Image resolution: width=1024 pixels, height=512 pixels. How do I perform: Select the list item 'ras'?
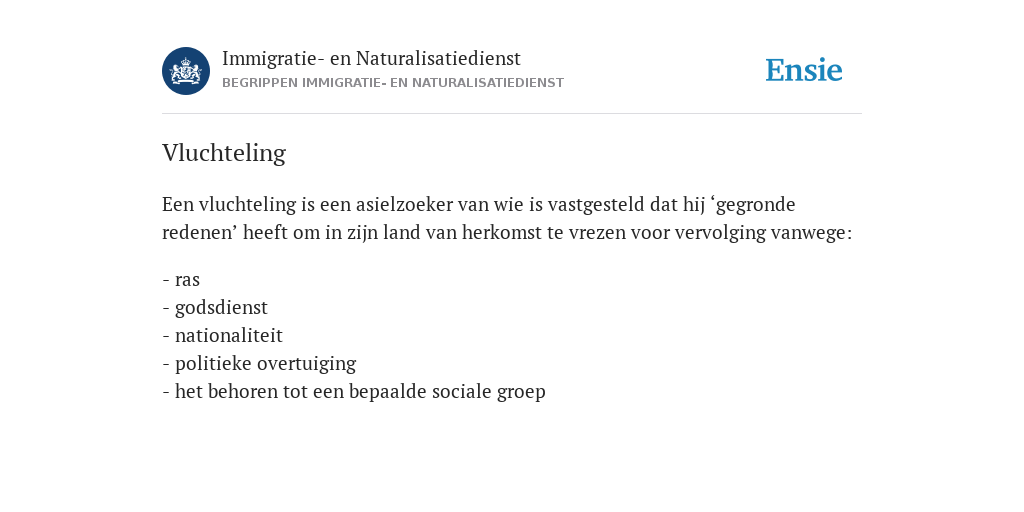click(181, 280)
